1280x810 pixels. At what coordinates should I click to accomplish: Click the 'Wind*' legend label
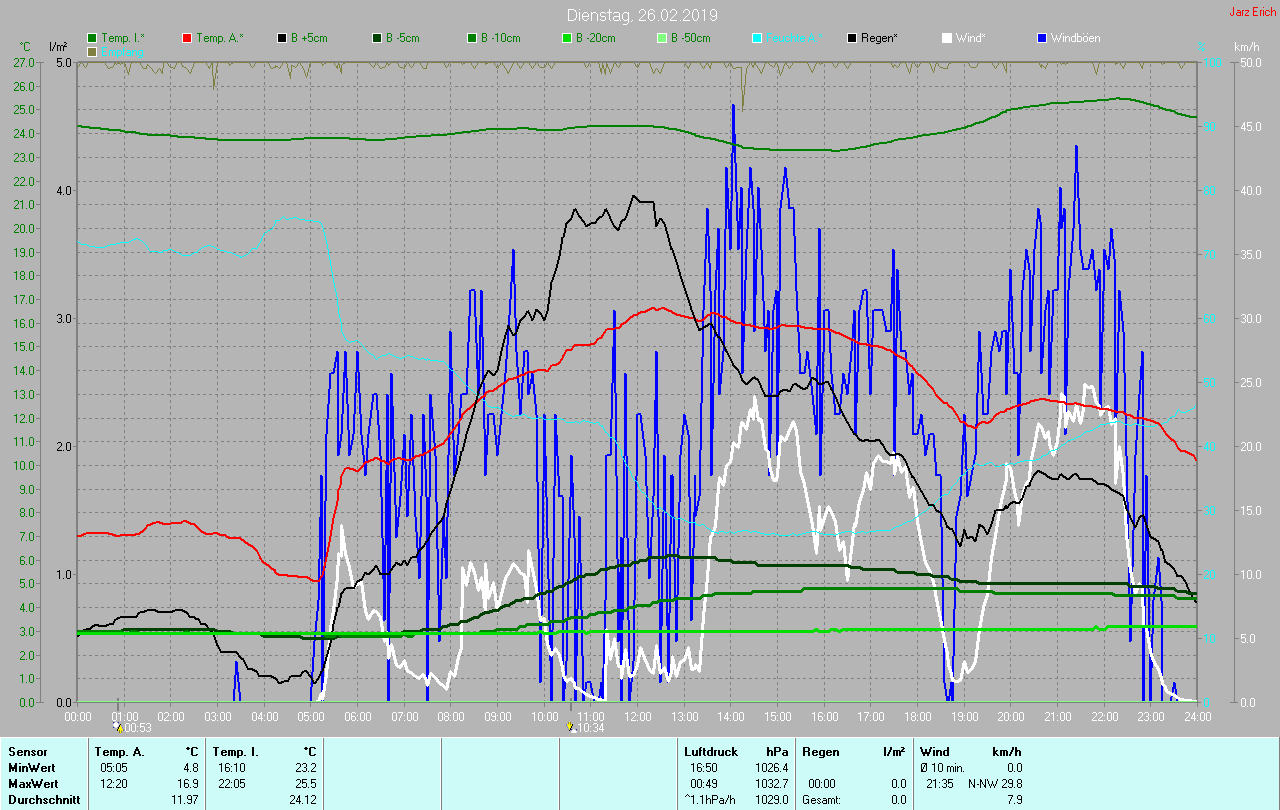click(971, 38)
